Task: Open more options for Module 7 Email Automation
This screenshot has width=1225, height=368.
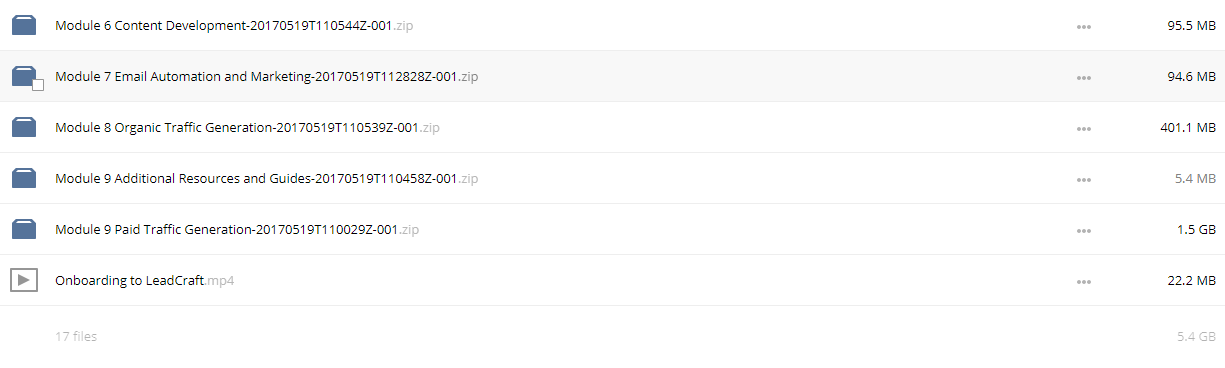Action: point(1084,78)
